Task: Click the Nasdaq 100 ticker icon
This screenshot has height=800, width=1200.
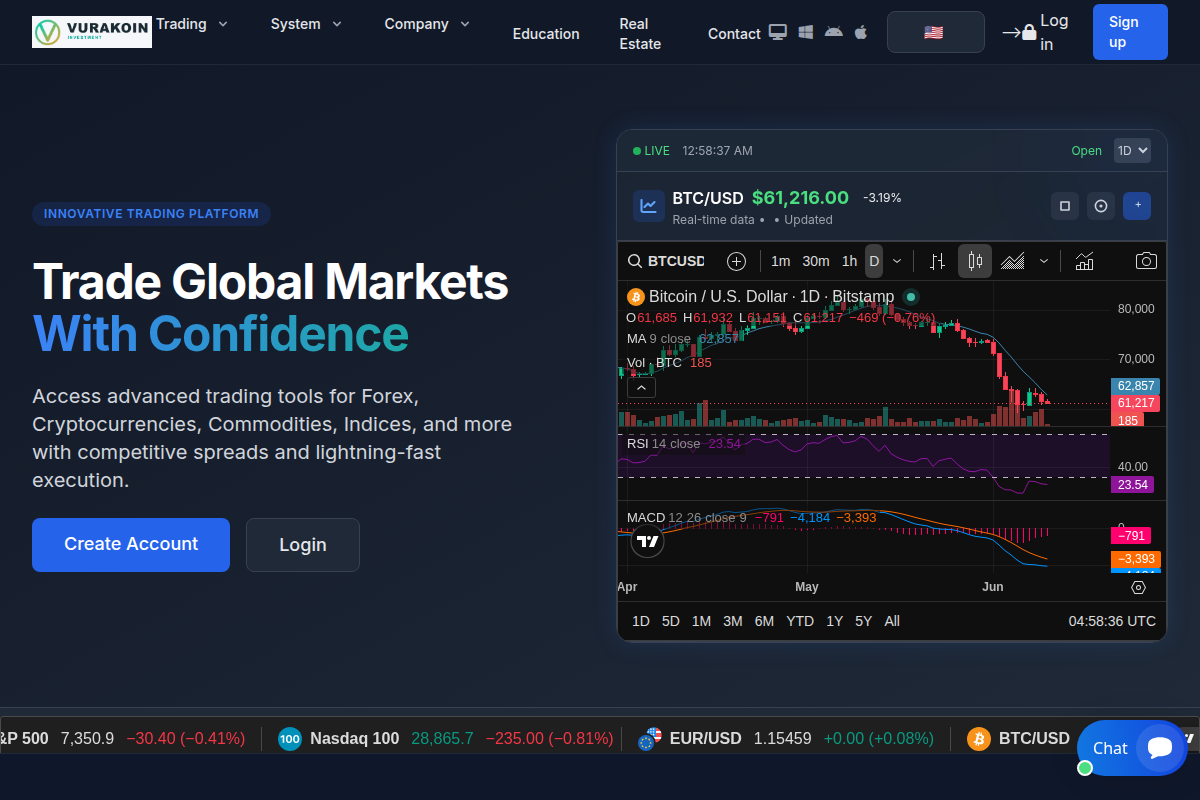Action: pyautogui.click(x=290, y=739)
